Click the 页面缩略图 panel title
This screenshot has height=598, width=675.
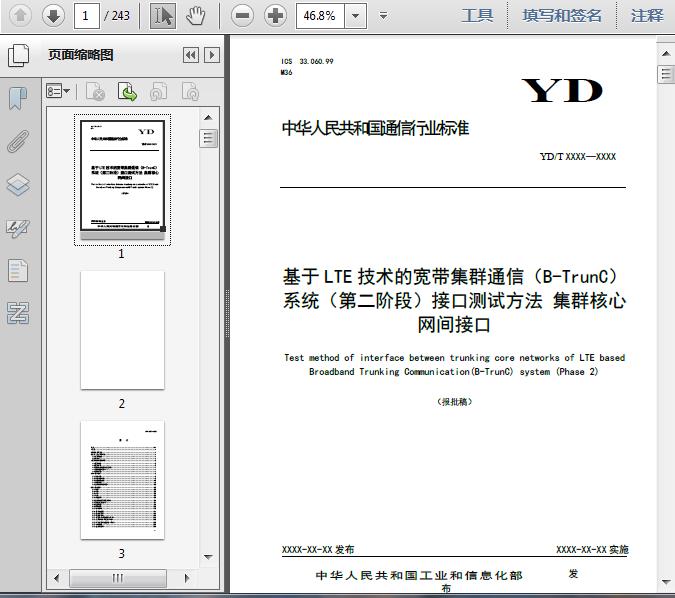81,55
